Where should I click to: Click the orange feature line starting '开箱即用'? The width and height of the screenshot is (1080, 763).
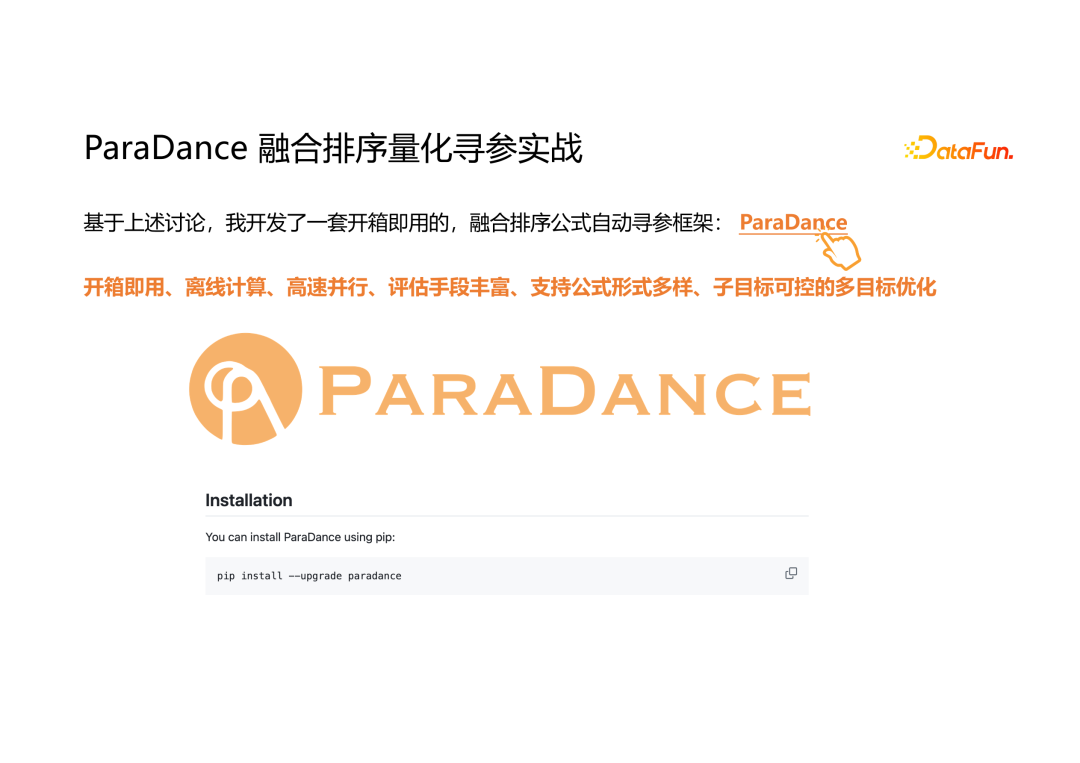point(510,286)
